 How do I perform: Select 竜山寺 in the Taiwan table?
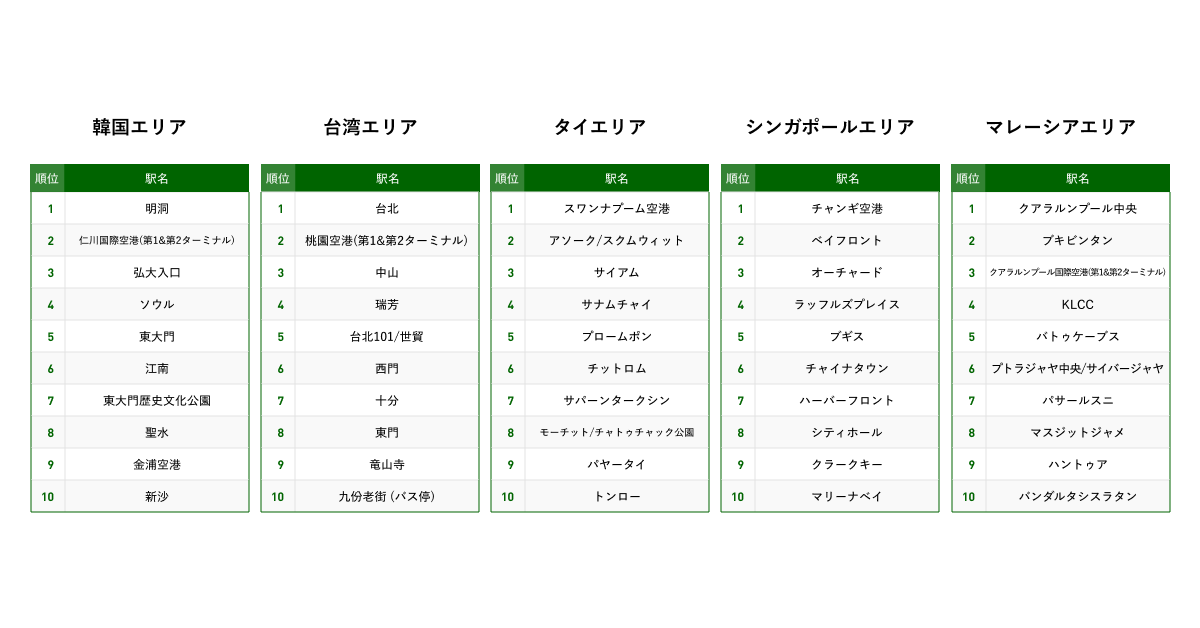[387, 465]
